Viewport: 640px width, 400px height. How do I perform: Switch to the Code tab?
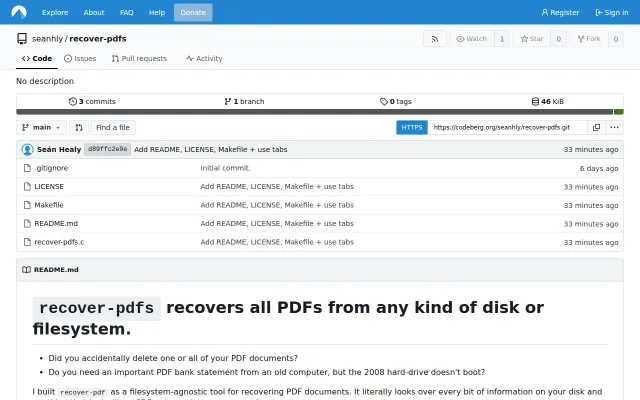coord(37,58)
